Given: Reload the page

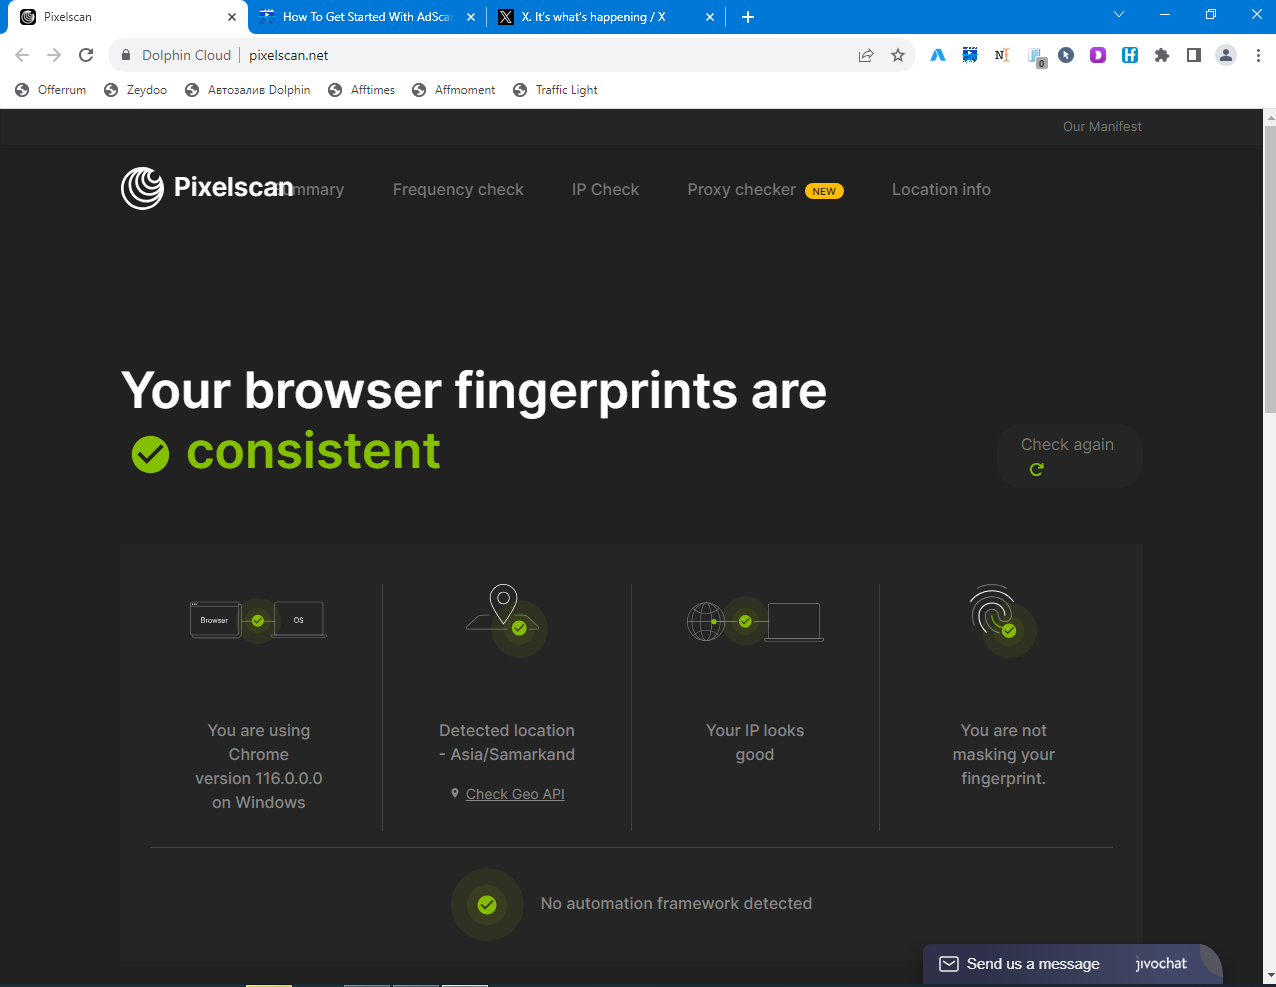Looking at the screenshot, I should pyautogui.click(x=86, y=56).
